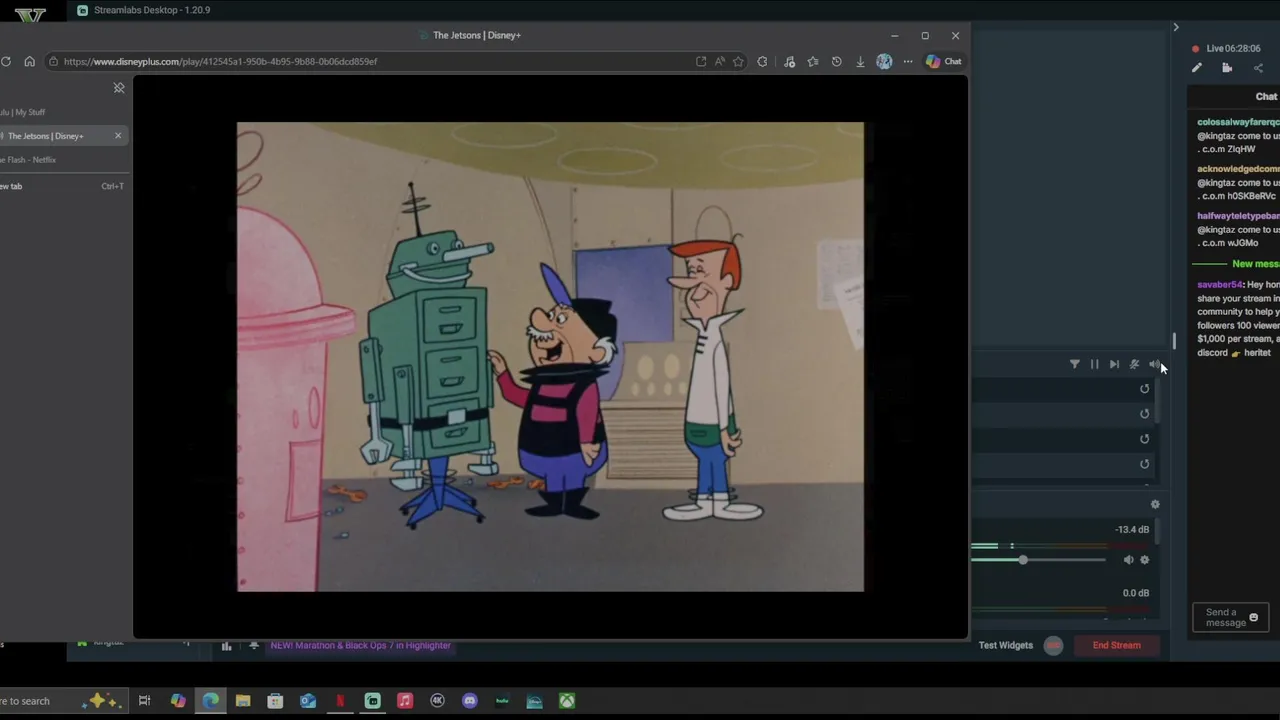The width and height of the screenshot is (1280, 720).
Task: Open Xbox app from the taskbar
Action: [x=567, y=701]
